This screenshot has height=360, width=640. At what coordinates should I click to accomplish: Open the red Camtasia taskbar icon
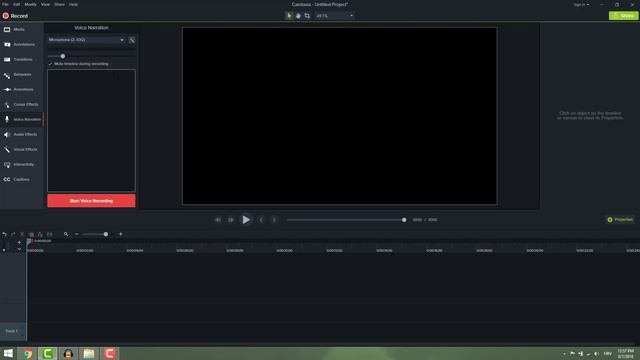(109, 353)
